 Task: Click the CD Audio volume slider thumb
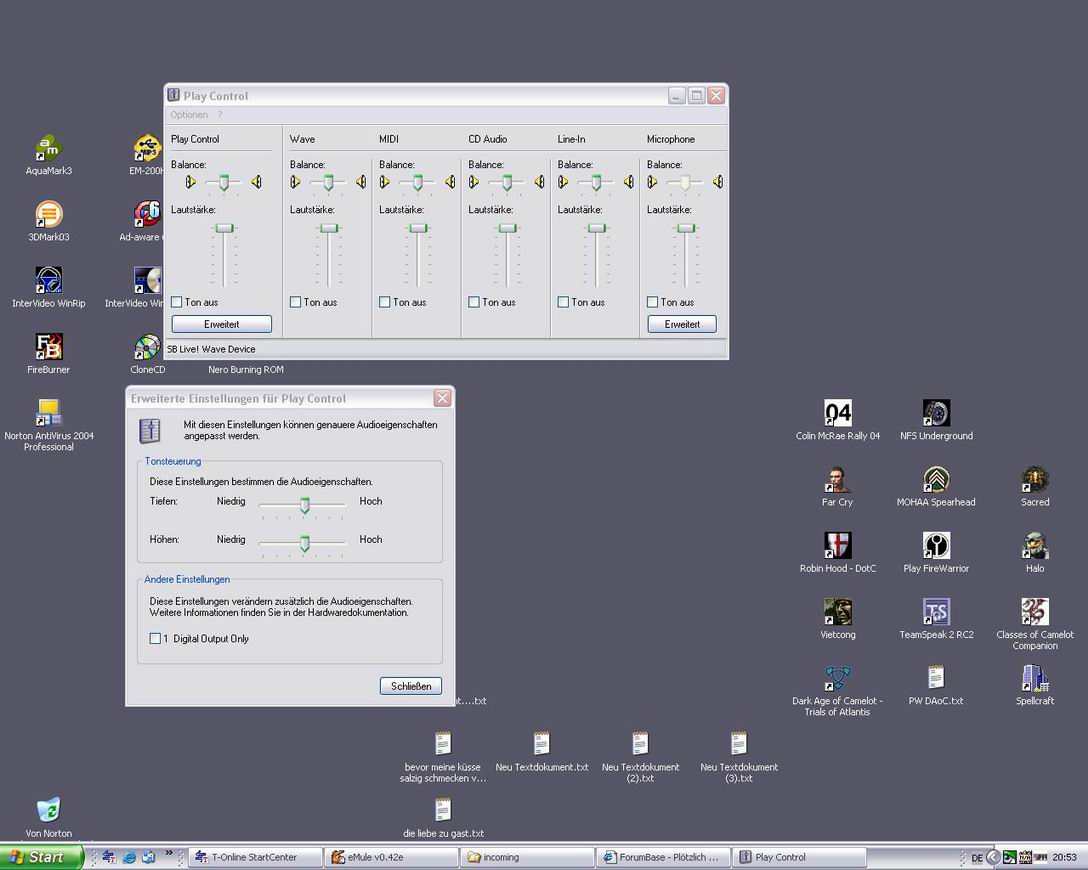507,228
